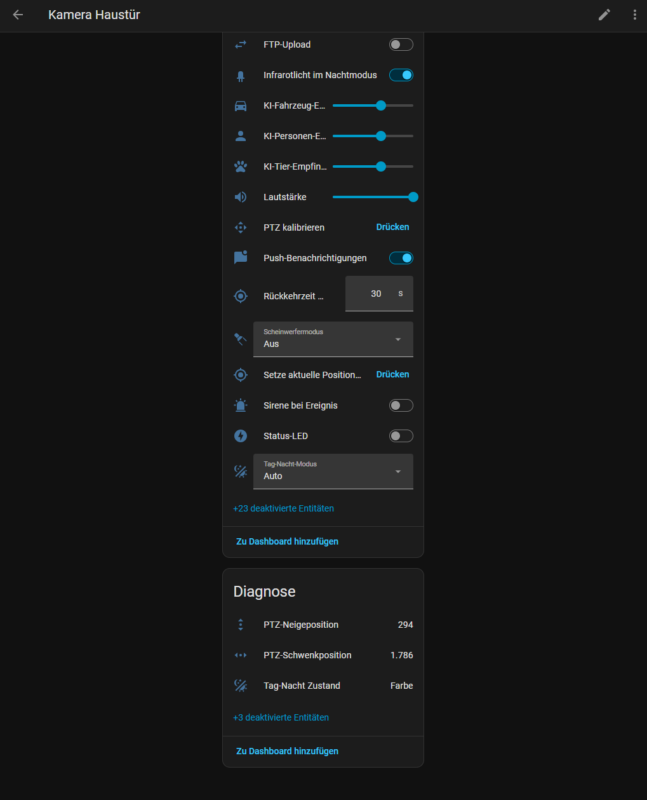Show +23 deaktivierte Entitäten
This screenshot has height=800, width=647.
pos(284,508)
